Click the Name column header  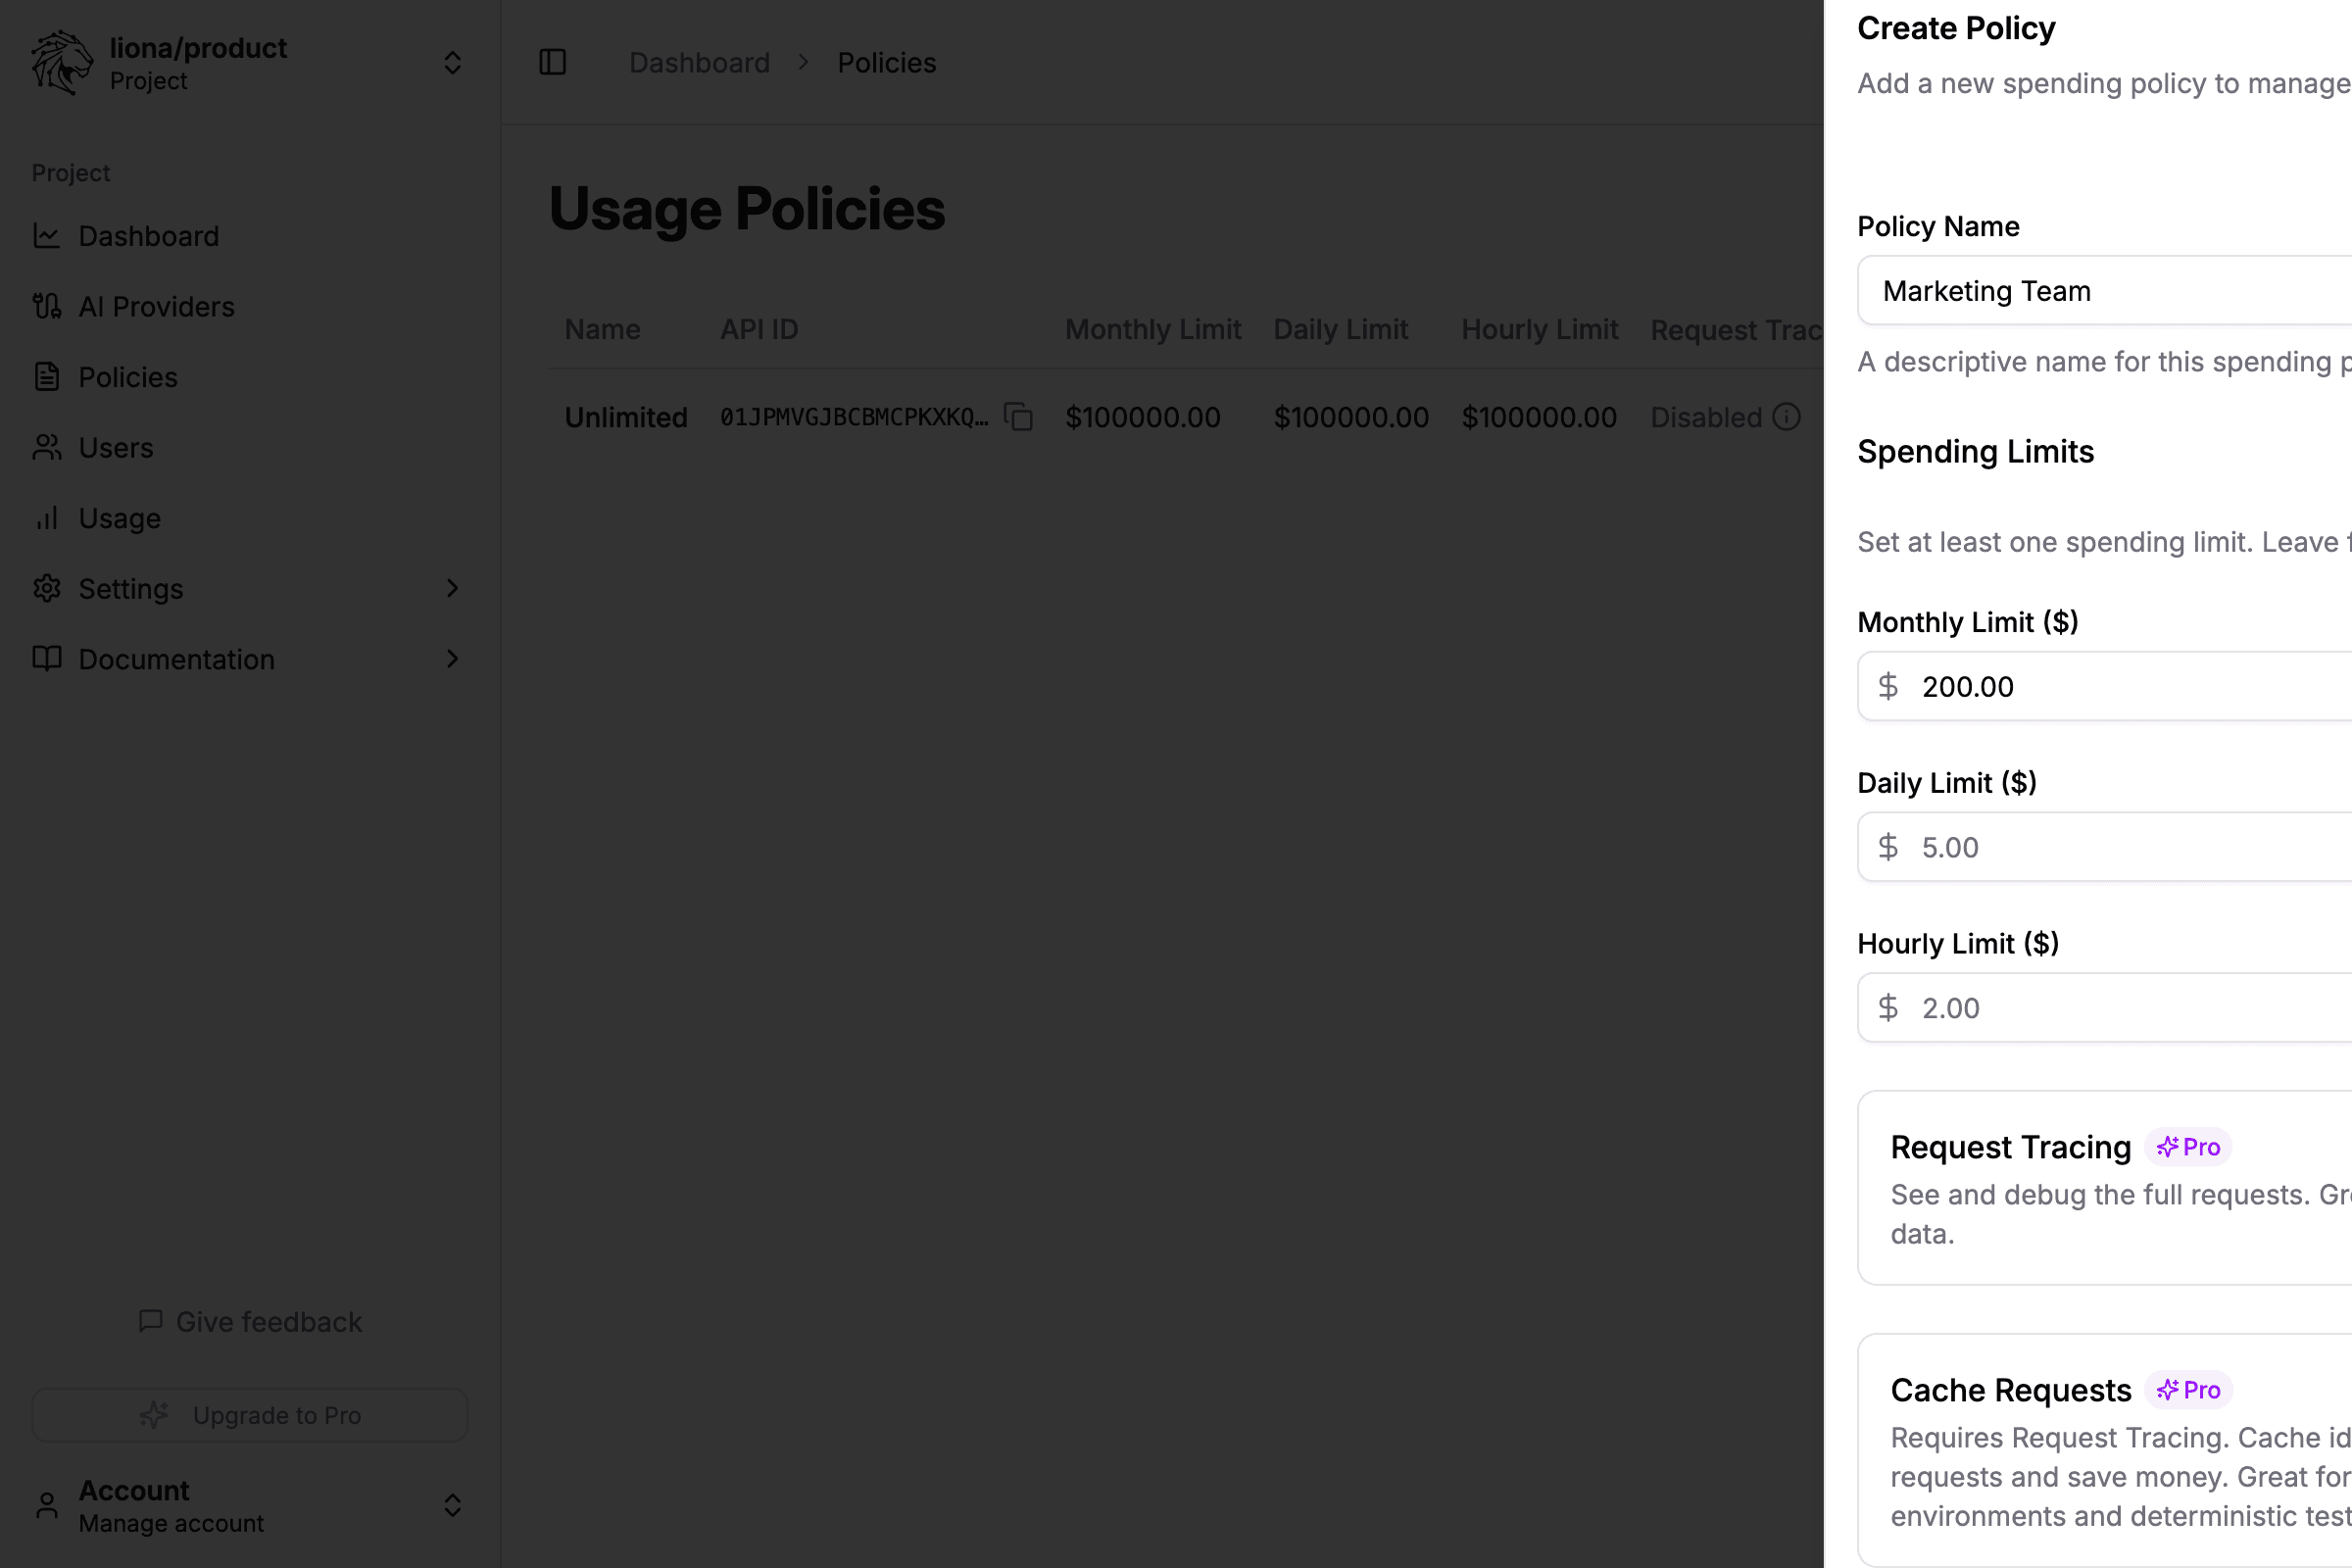[x=602, y=329]
